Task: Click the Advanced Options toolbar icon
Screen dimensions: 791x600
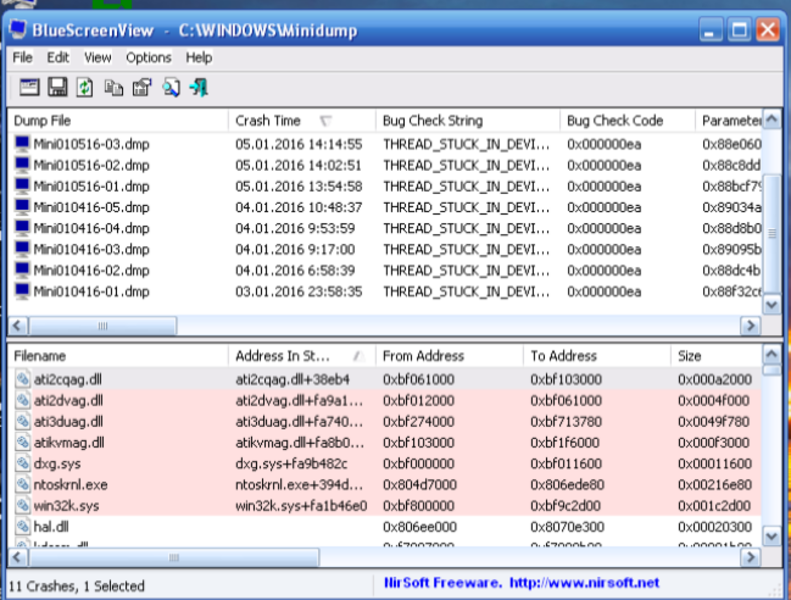Action: 29,87
